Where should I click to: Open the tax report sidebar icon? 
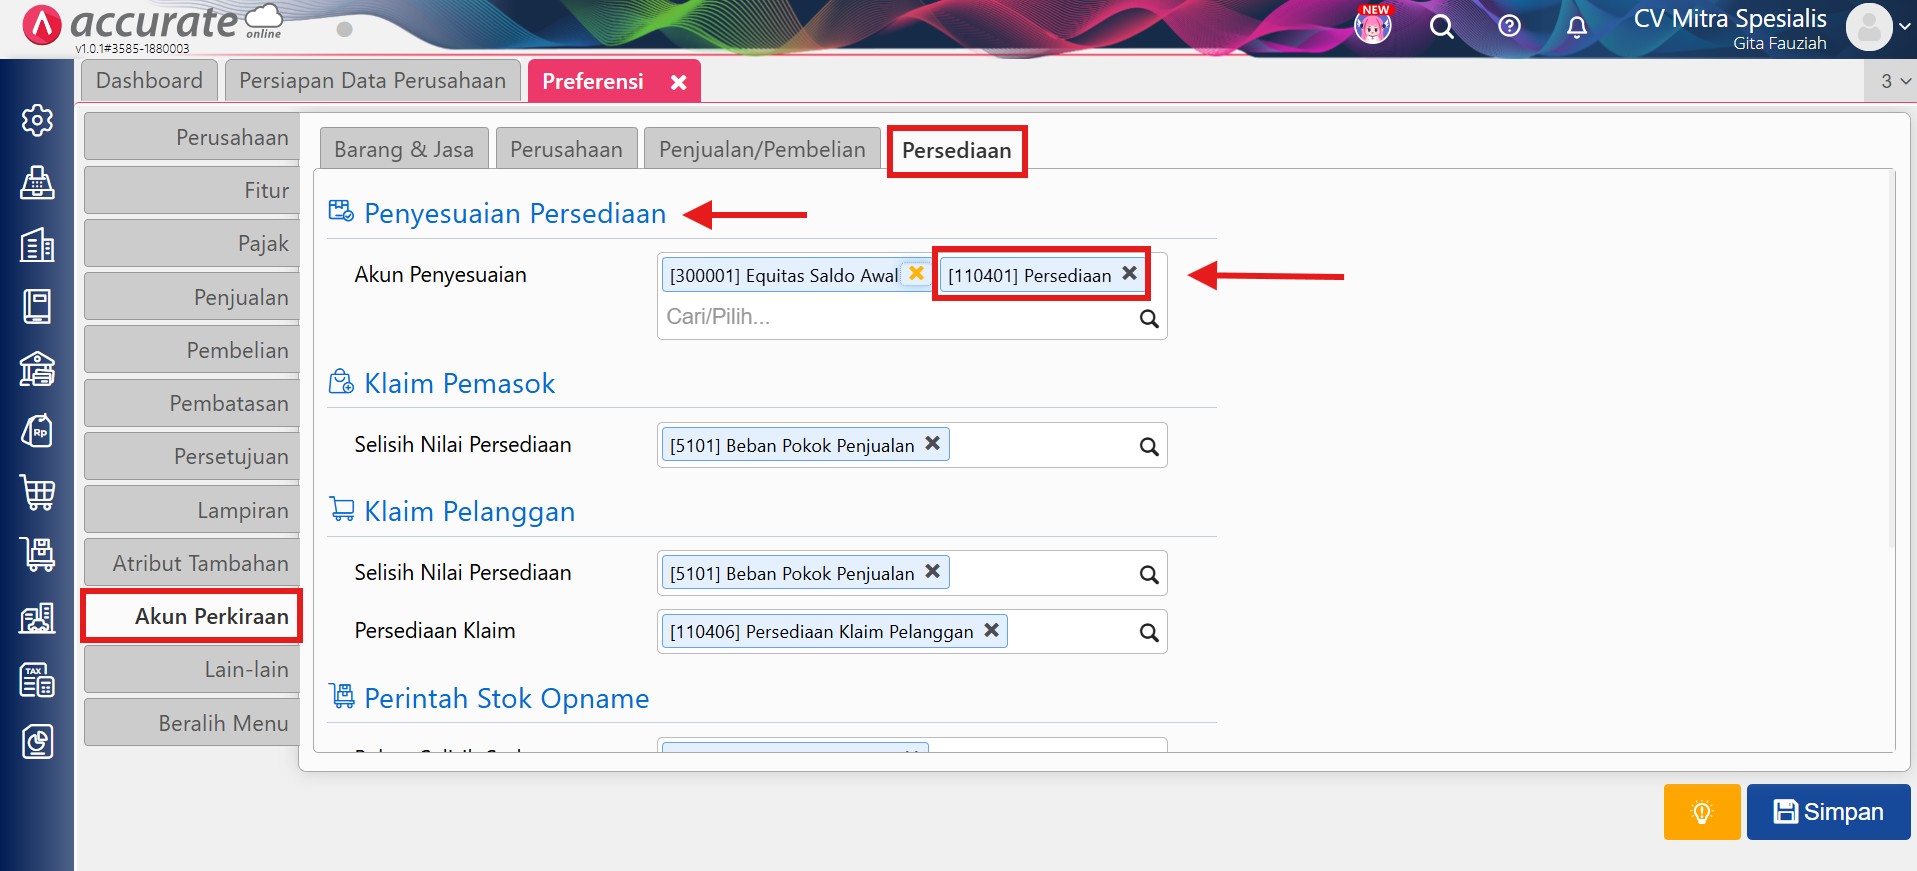click(37, 680)
